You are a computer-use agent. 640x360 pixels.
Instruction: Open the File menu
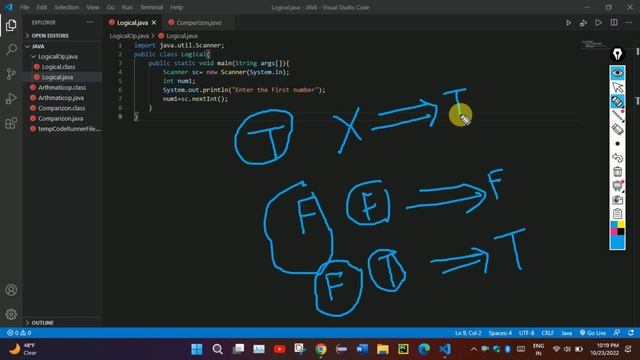click(x=24, y=7)
